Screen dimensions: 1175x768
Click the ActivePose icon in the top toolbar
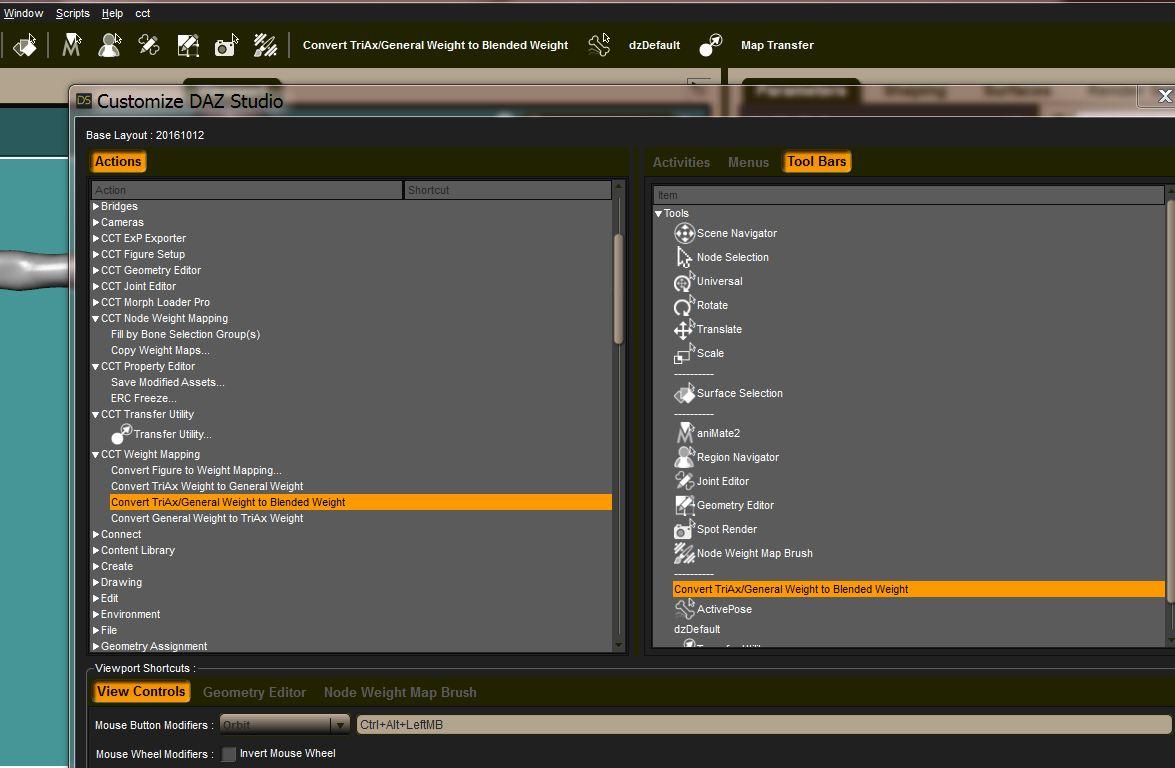tap(599, 45)
